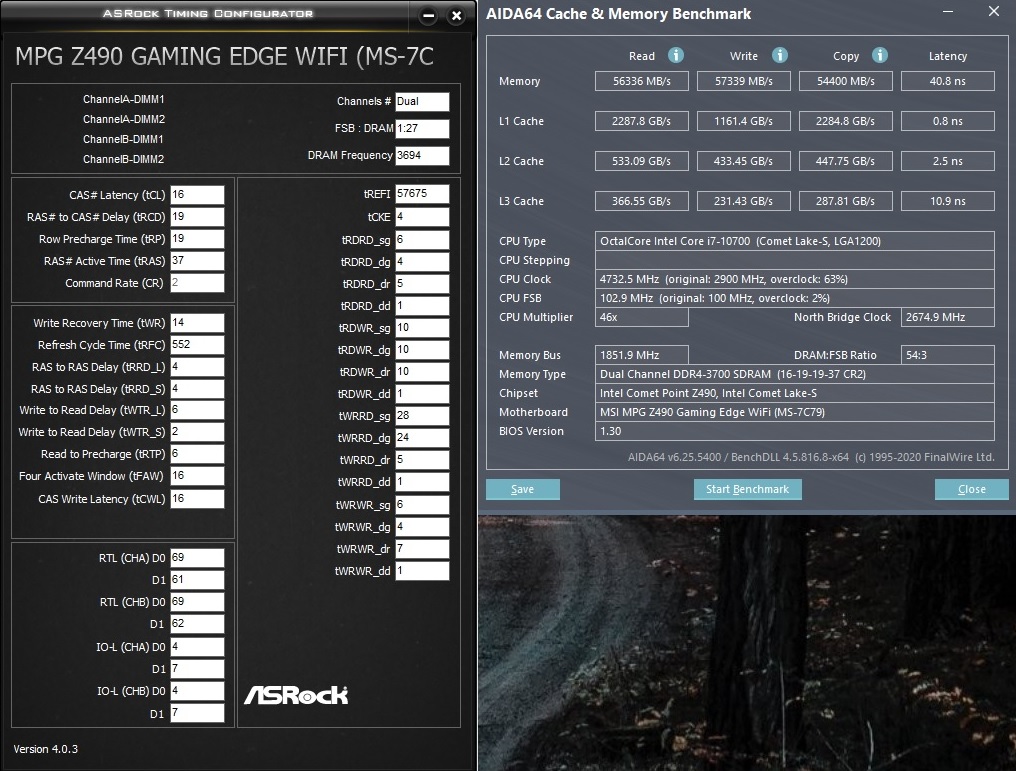Image resolution: width=1016 pixels, height=771 pixels.
Task: Click the tRRD_L value field
Action: pyautogui.click(x=197, y=367)
